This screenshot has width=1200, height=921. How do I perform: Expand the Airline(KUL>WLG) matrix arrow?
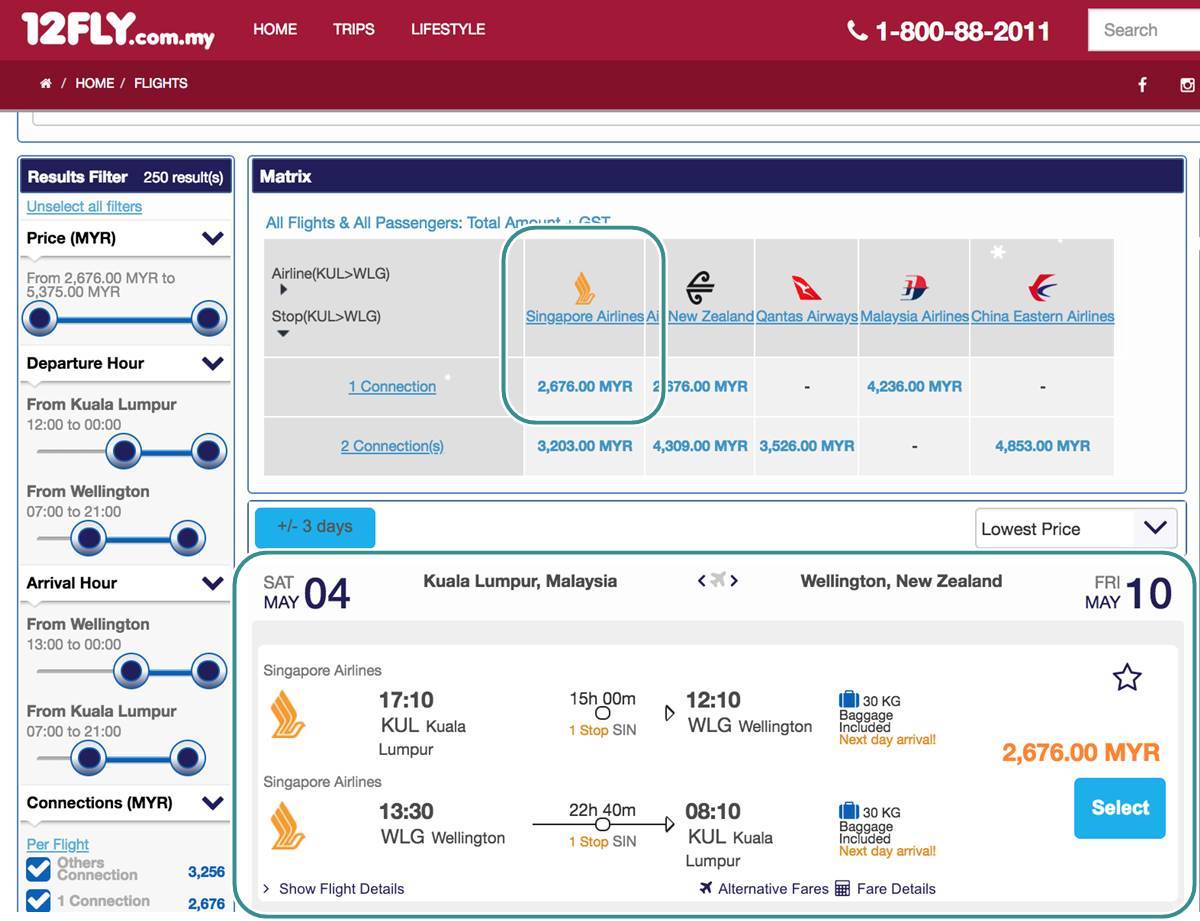(x=284, y=290)
